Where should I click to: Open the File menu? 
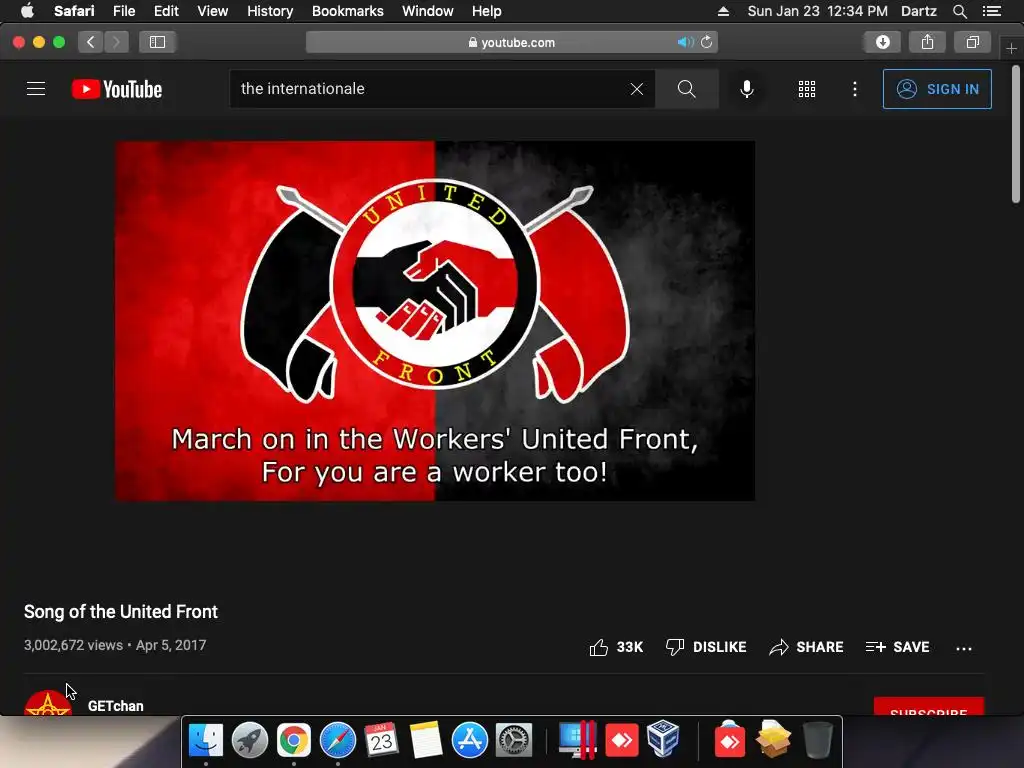(x=124, y=11)
